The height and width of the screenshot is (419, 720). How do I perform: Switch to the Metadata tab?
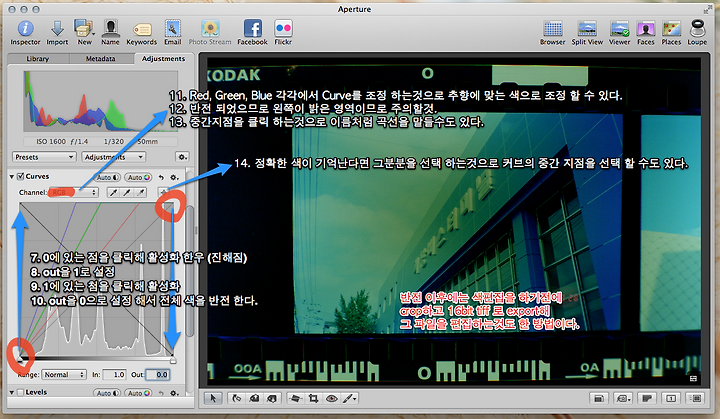101,59
